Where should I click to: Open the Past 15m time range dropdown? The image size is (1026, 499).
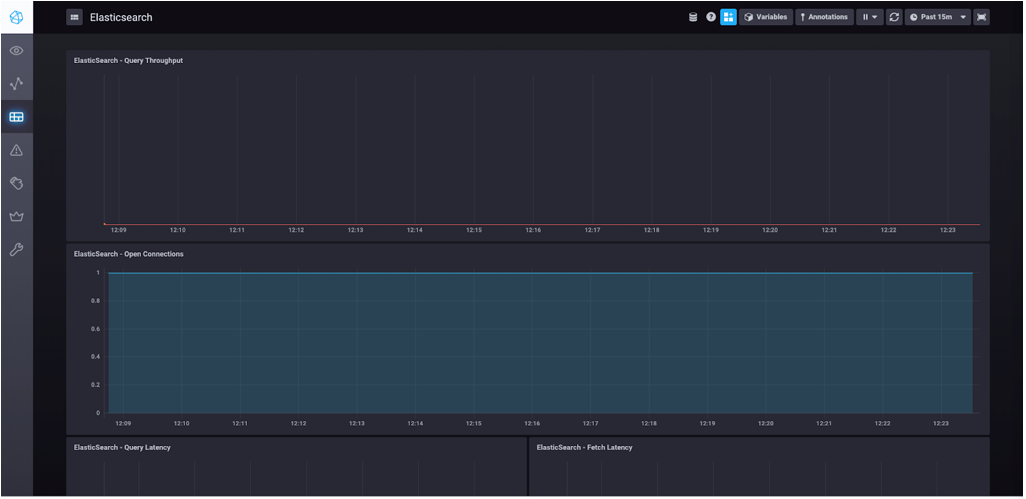click(x=938, y=17)
